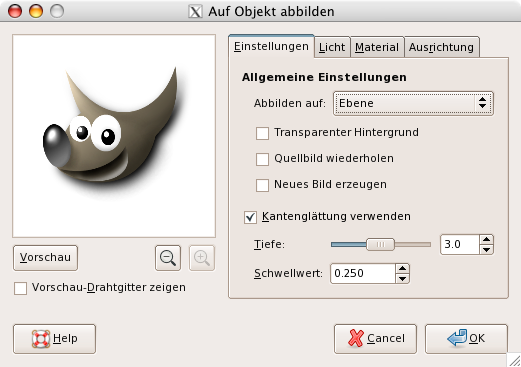Click the Help button

(x=54, y=339)
